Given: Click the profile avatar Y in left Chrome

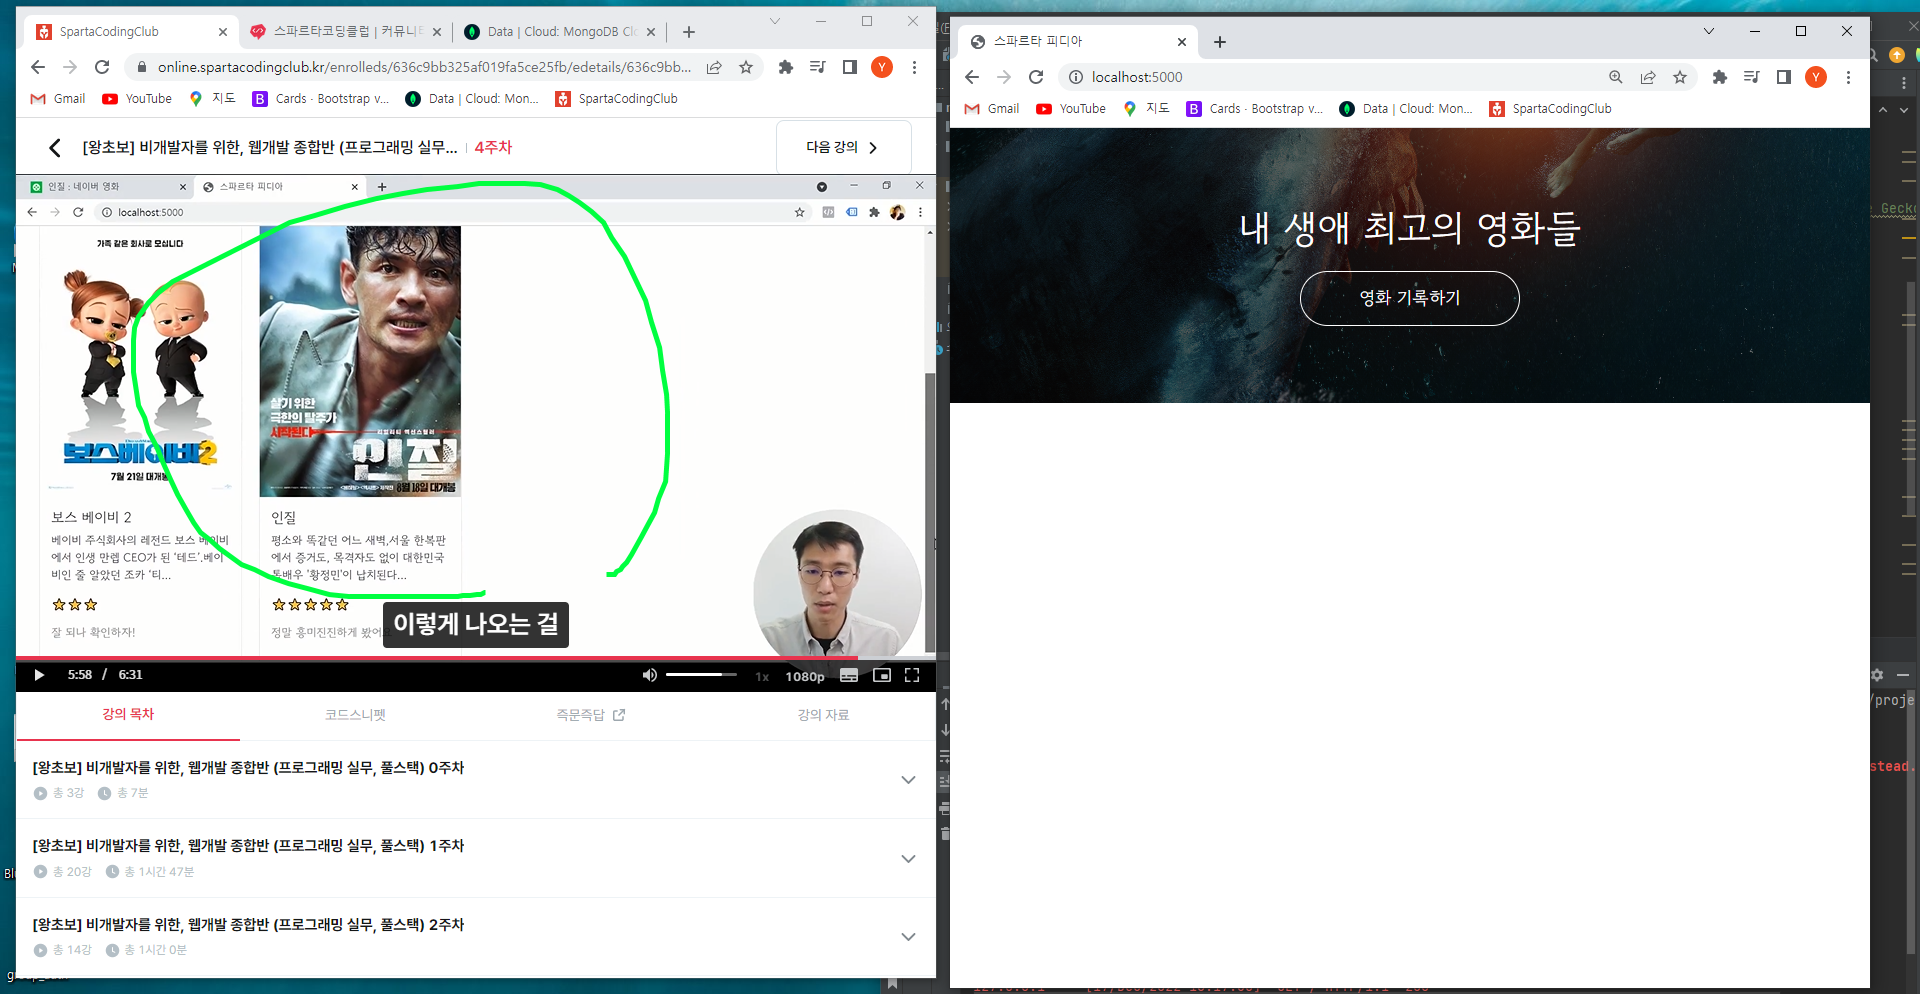Looking at the screenshot, I should [x=882, y=67].
